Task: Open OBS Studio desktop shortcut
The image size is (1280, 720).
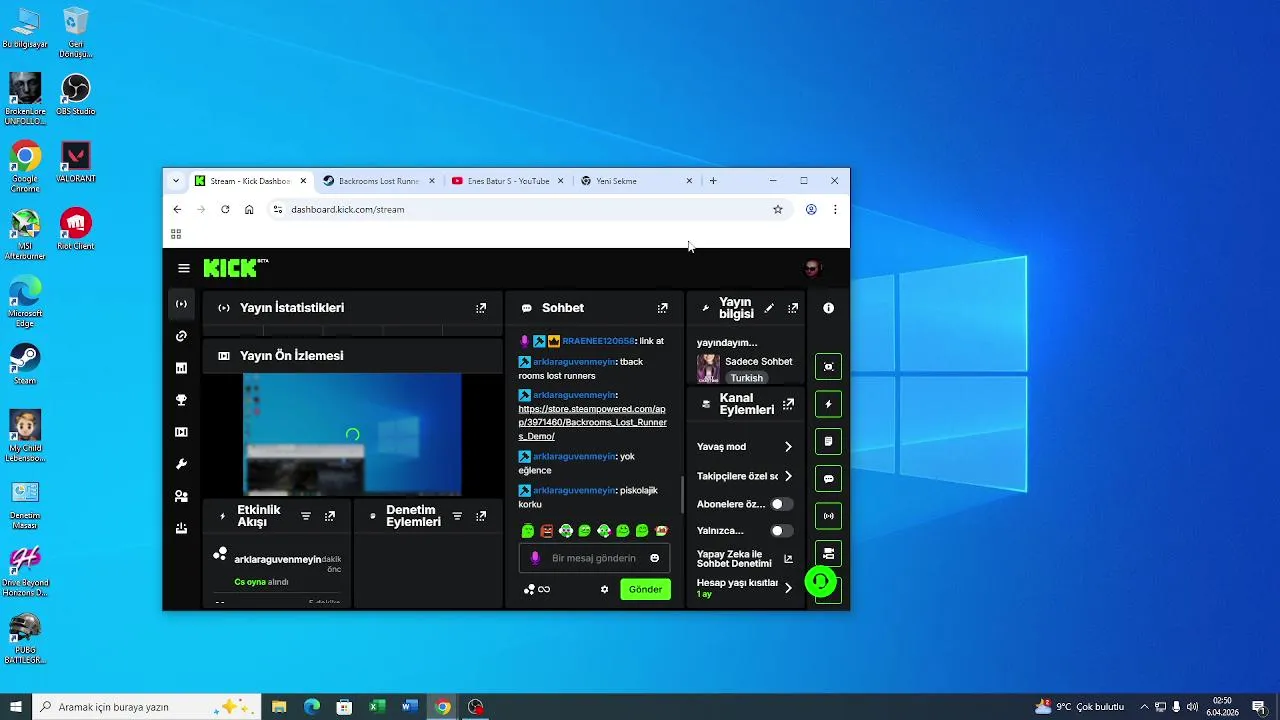Action: tap(75, 95)
